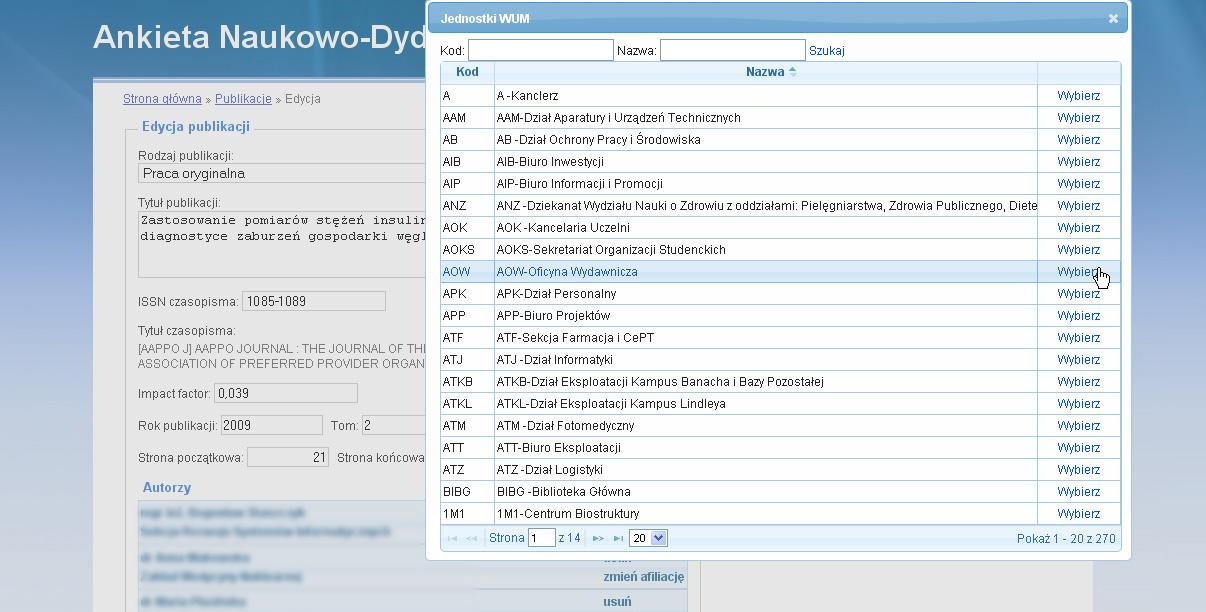Viewport: 1206px width, 612px height.
Task: Choose Wybierz for ATJ-Dział Informatyki
Action: 1079,360
